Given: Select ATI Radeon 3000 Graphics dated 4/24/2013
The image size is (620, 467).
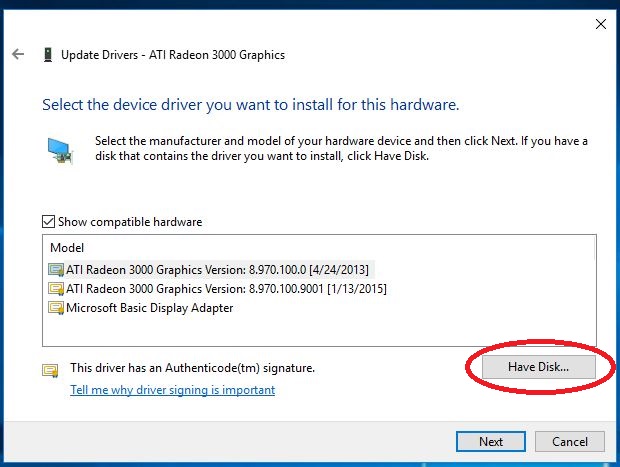Looking at the screenshot, I should [x=217, y=269].
